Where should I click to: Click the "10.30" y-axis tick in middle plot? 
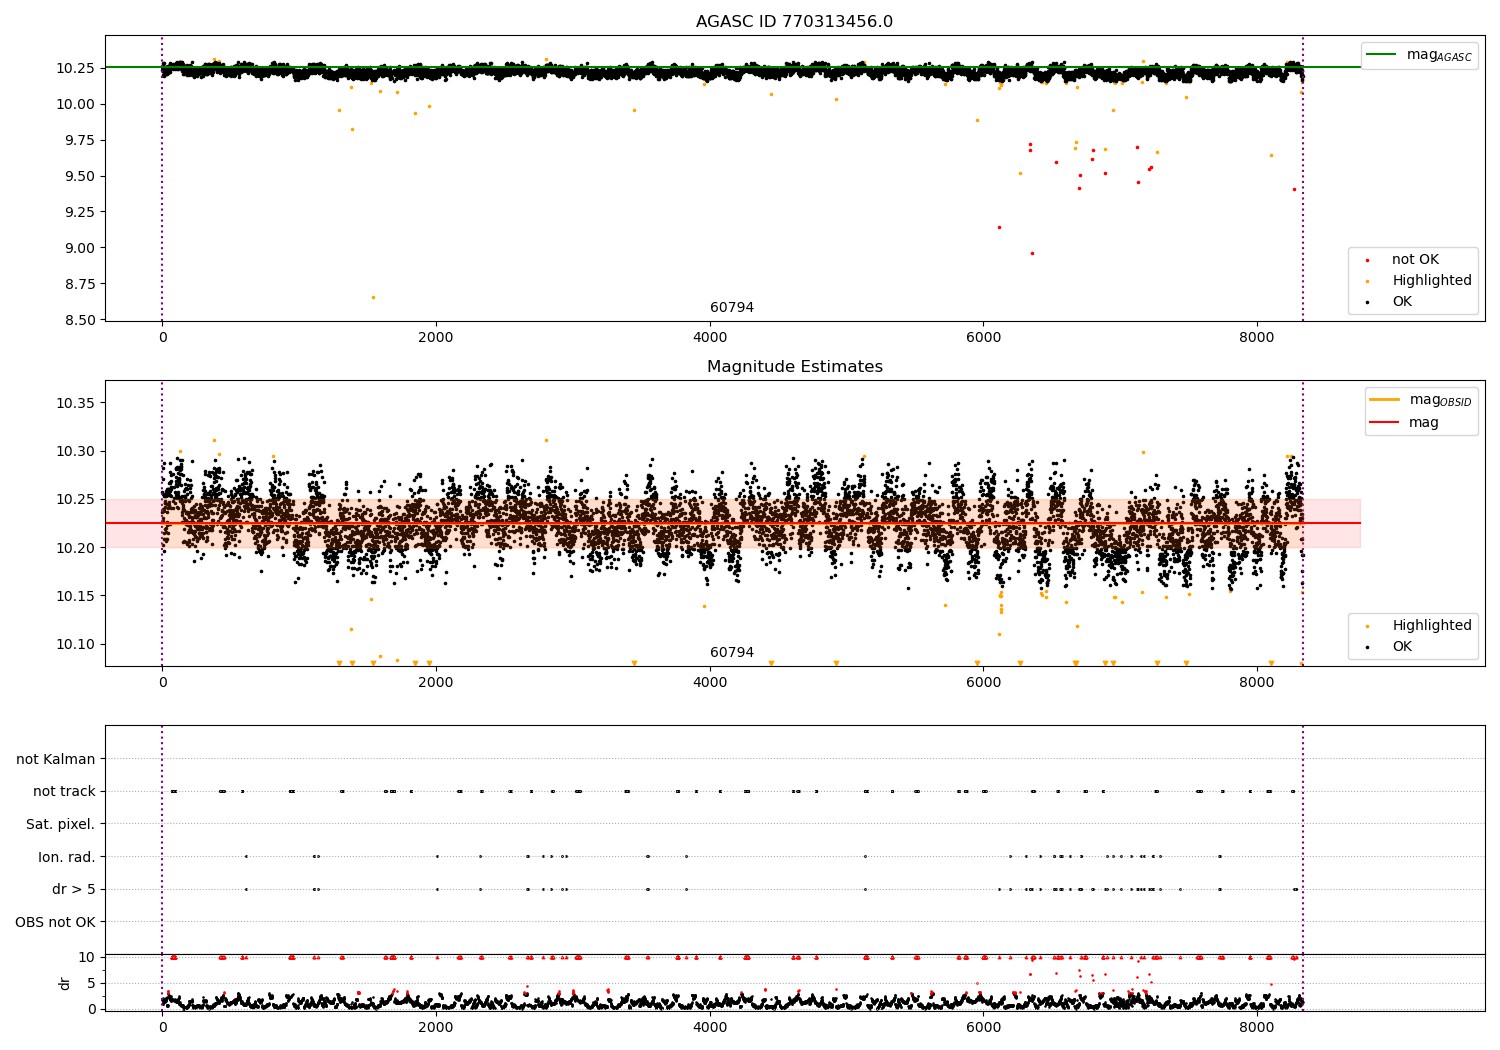click(75, 452)
